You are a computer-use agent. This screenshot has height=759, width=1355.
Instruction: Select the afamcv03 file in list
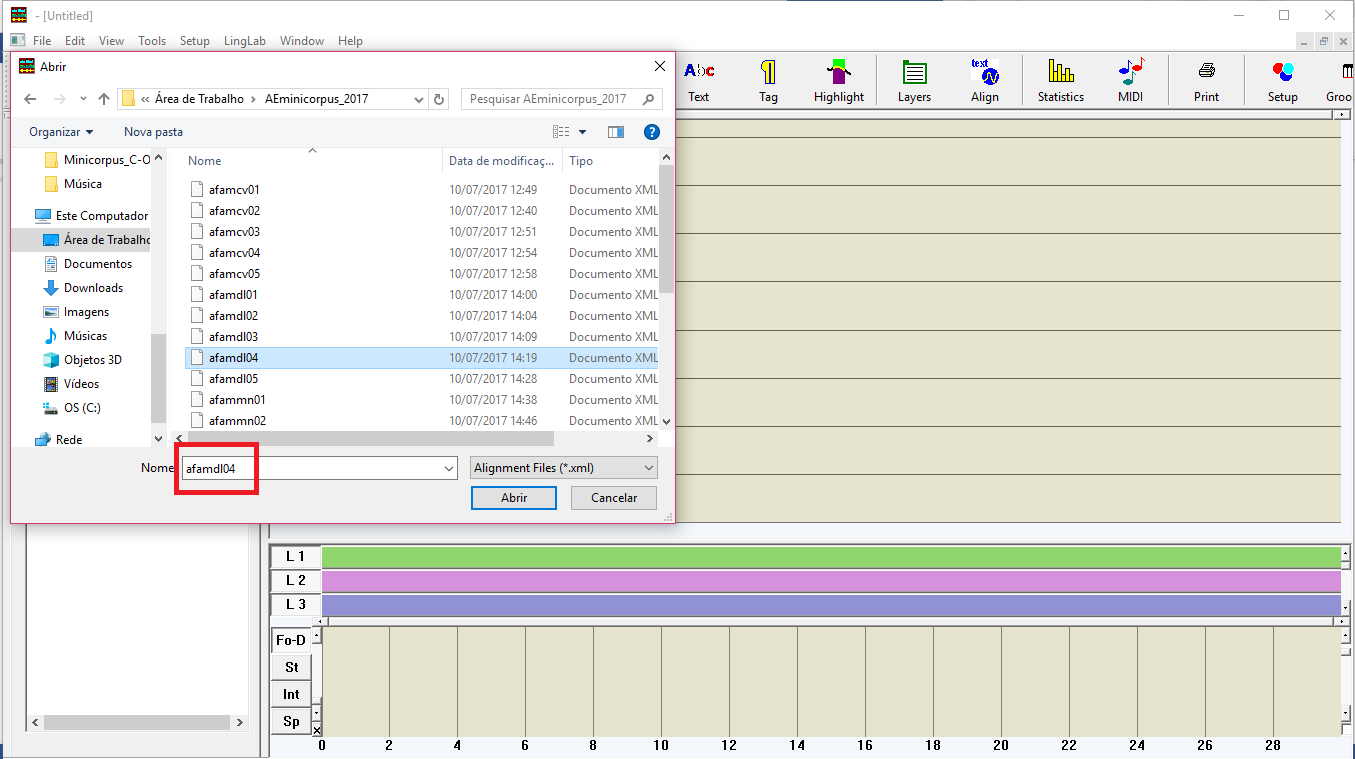coord(234,232)
